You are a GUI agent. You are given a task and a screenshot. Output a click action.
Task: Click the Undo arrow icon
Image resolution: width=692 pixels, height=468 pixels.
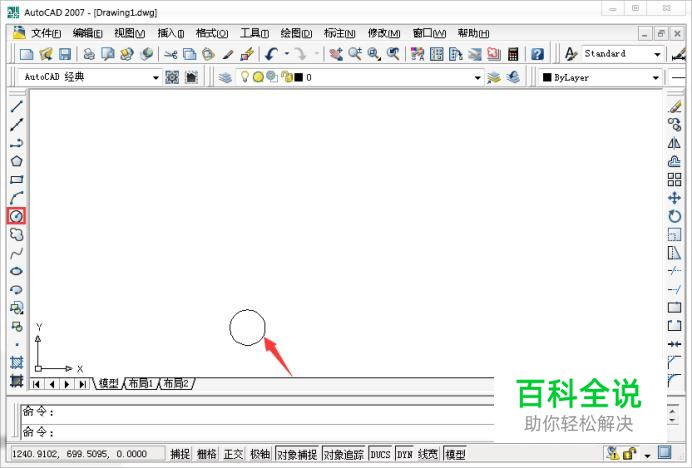[x=271, y=54]
